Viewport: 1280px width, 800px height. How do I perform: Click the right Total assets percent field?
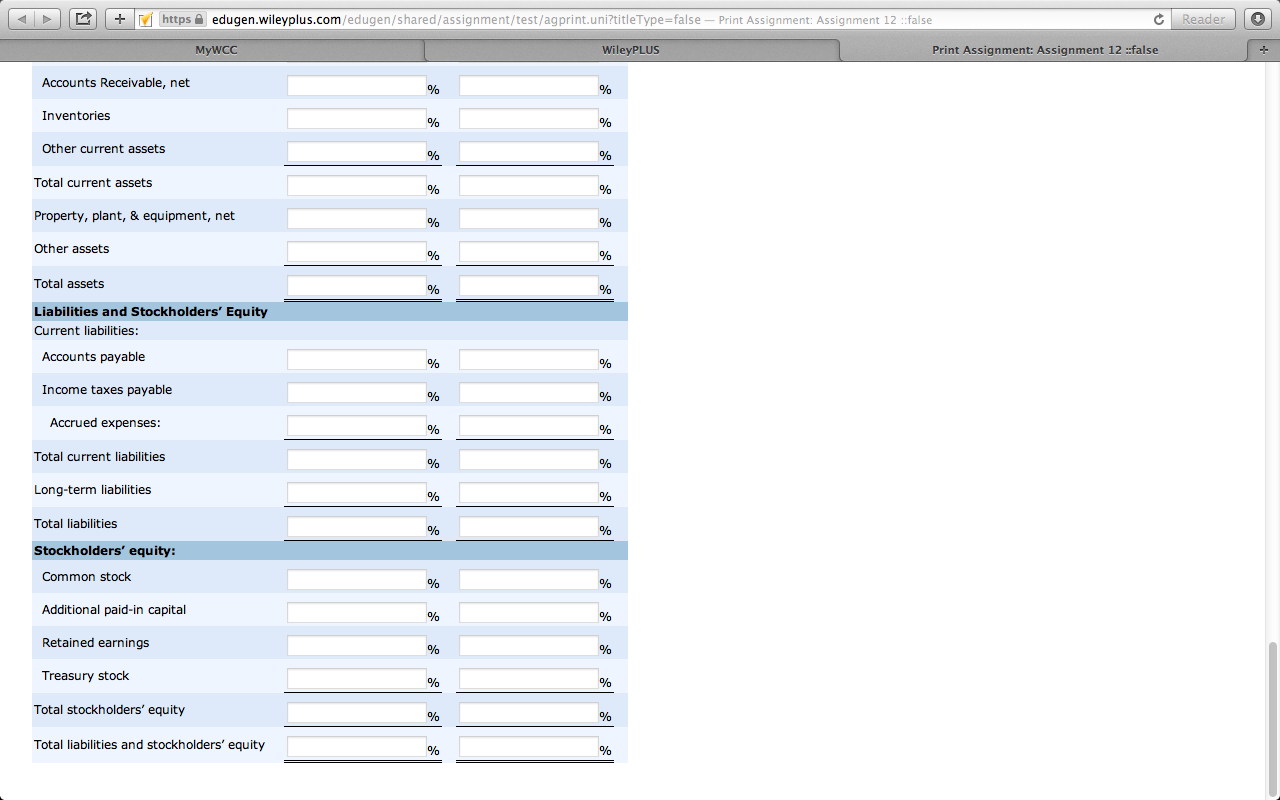pyautogui.click(x=529, y=286)
